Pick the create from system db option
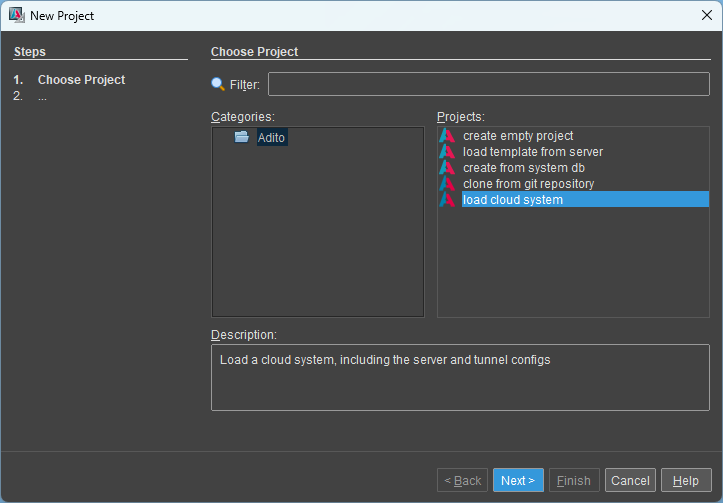The width and height of the screenshot is (723, 503). 523,168
